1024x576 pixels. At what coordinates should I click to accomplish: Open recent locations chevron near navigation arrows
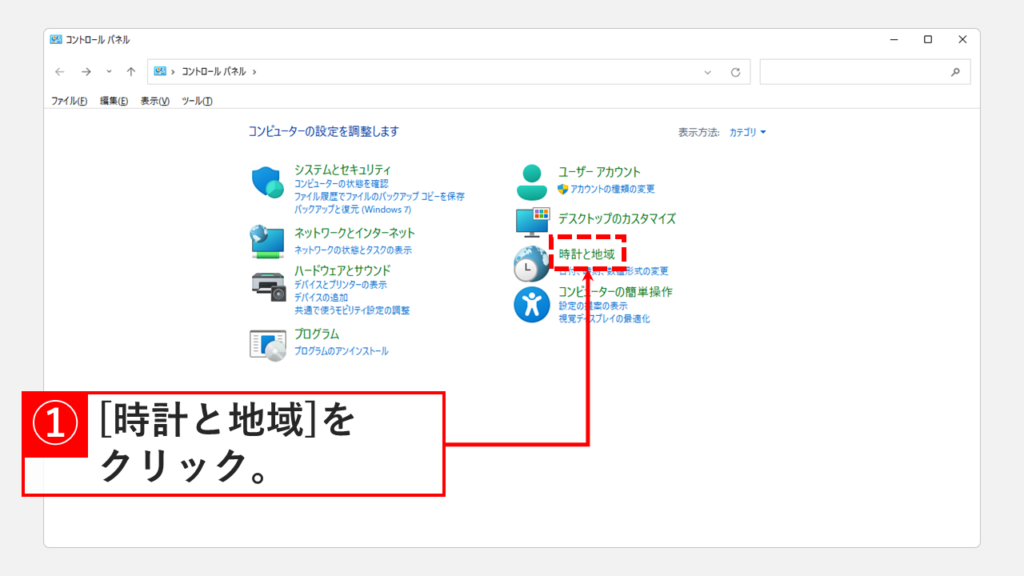[x=109, y=72]
